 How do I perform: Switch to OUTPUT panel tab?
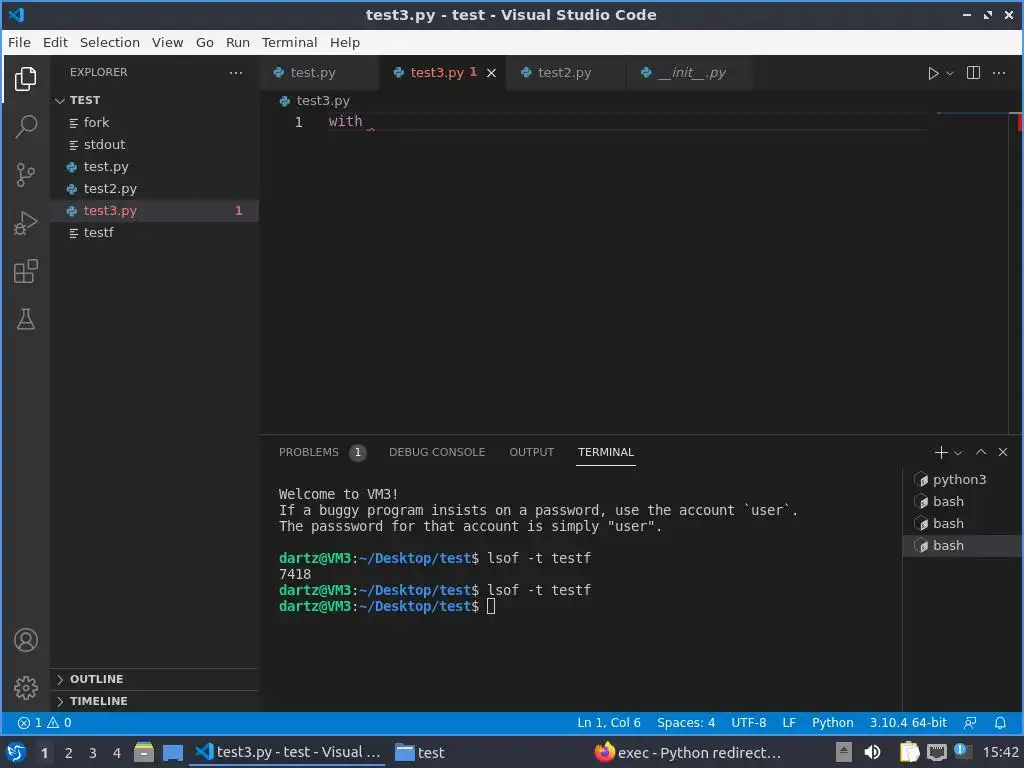(532, 452)
